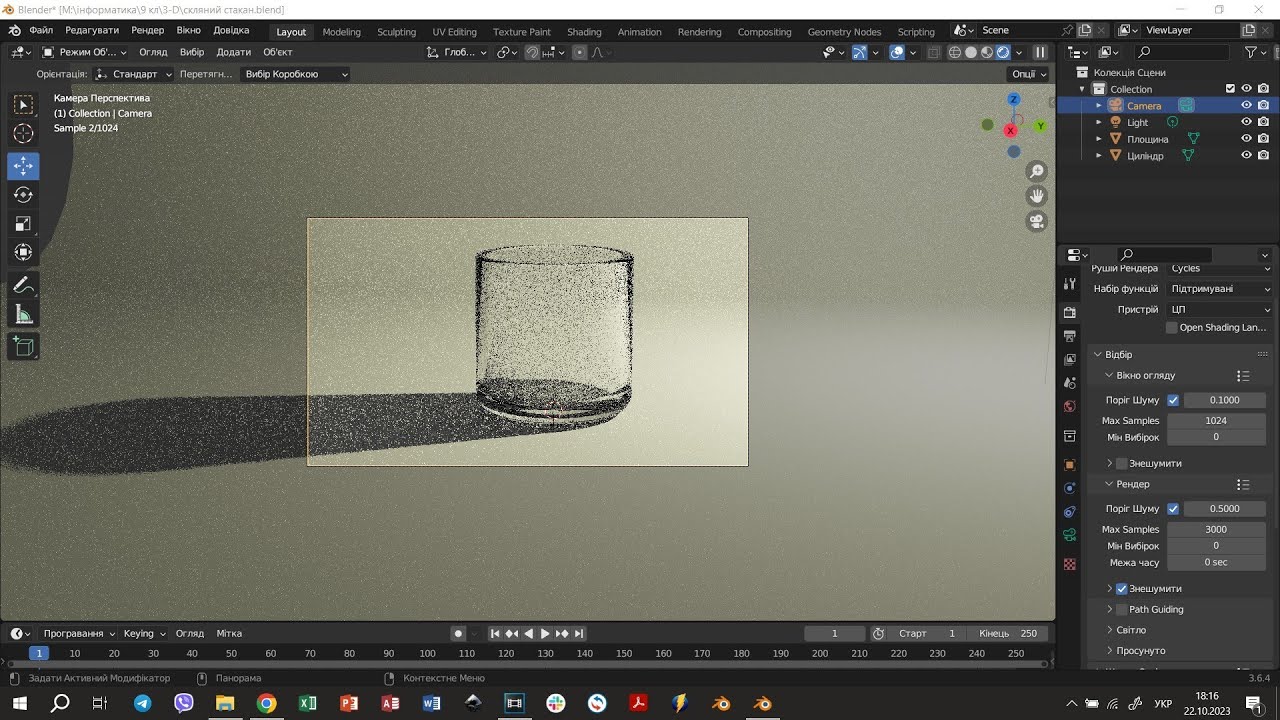
Task: Choose the Move tool
Action: pyautogui.click(x=24, y=166)
